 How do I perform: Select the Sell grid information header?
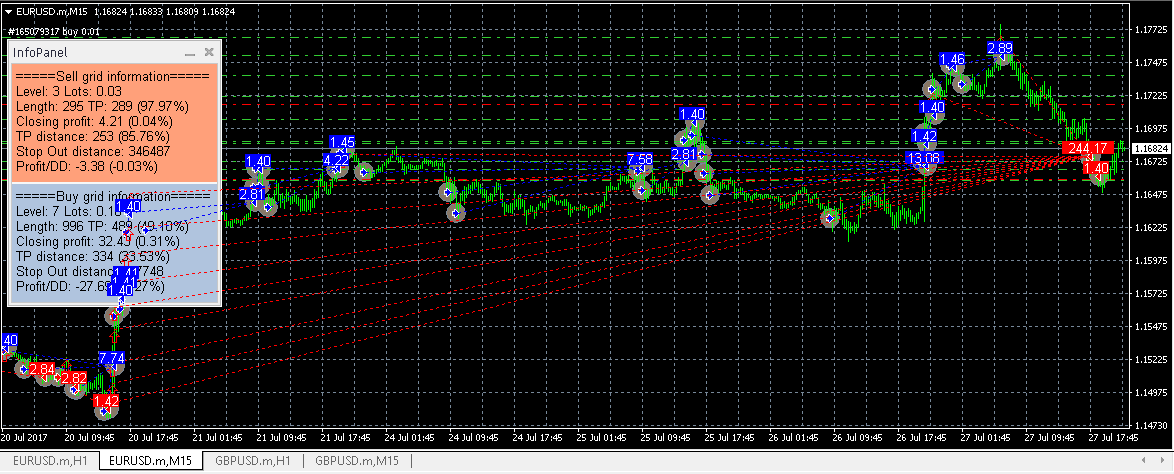pos(112,76)
